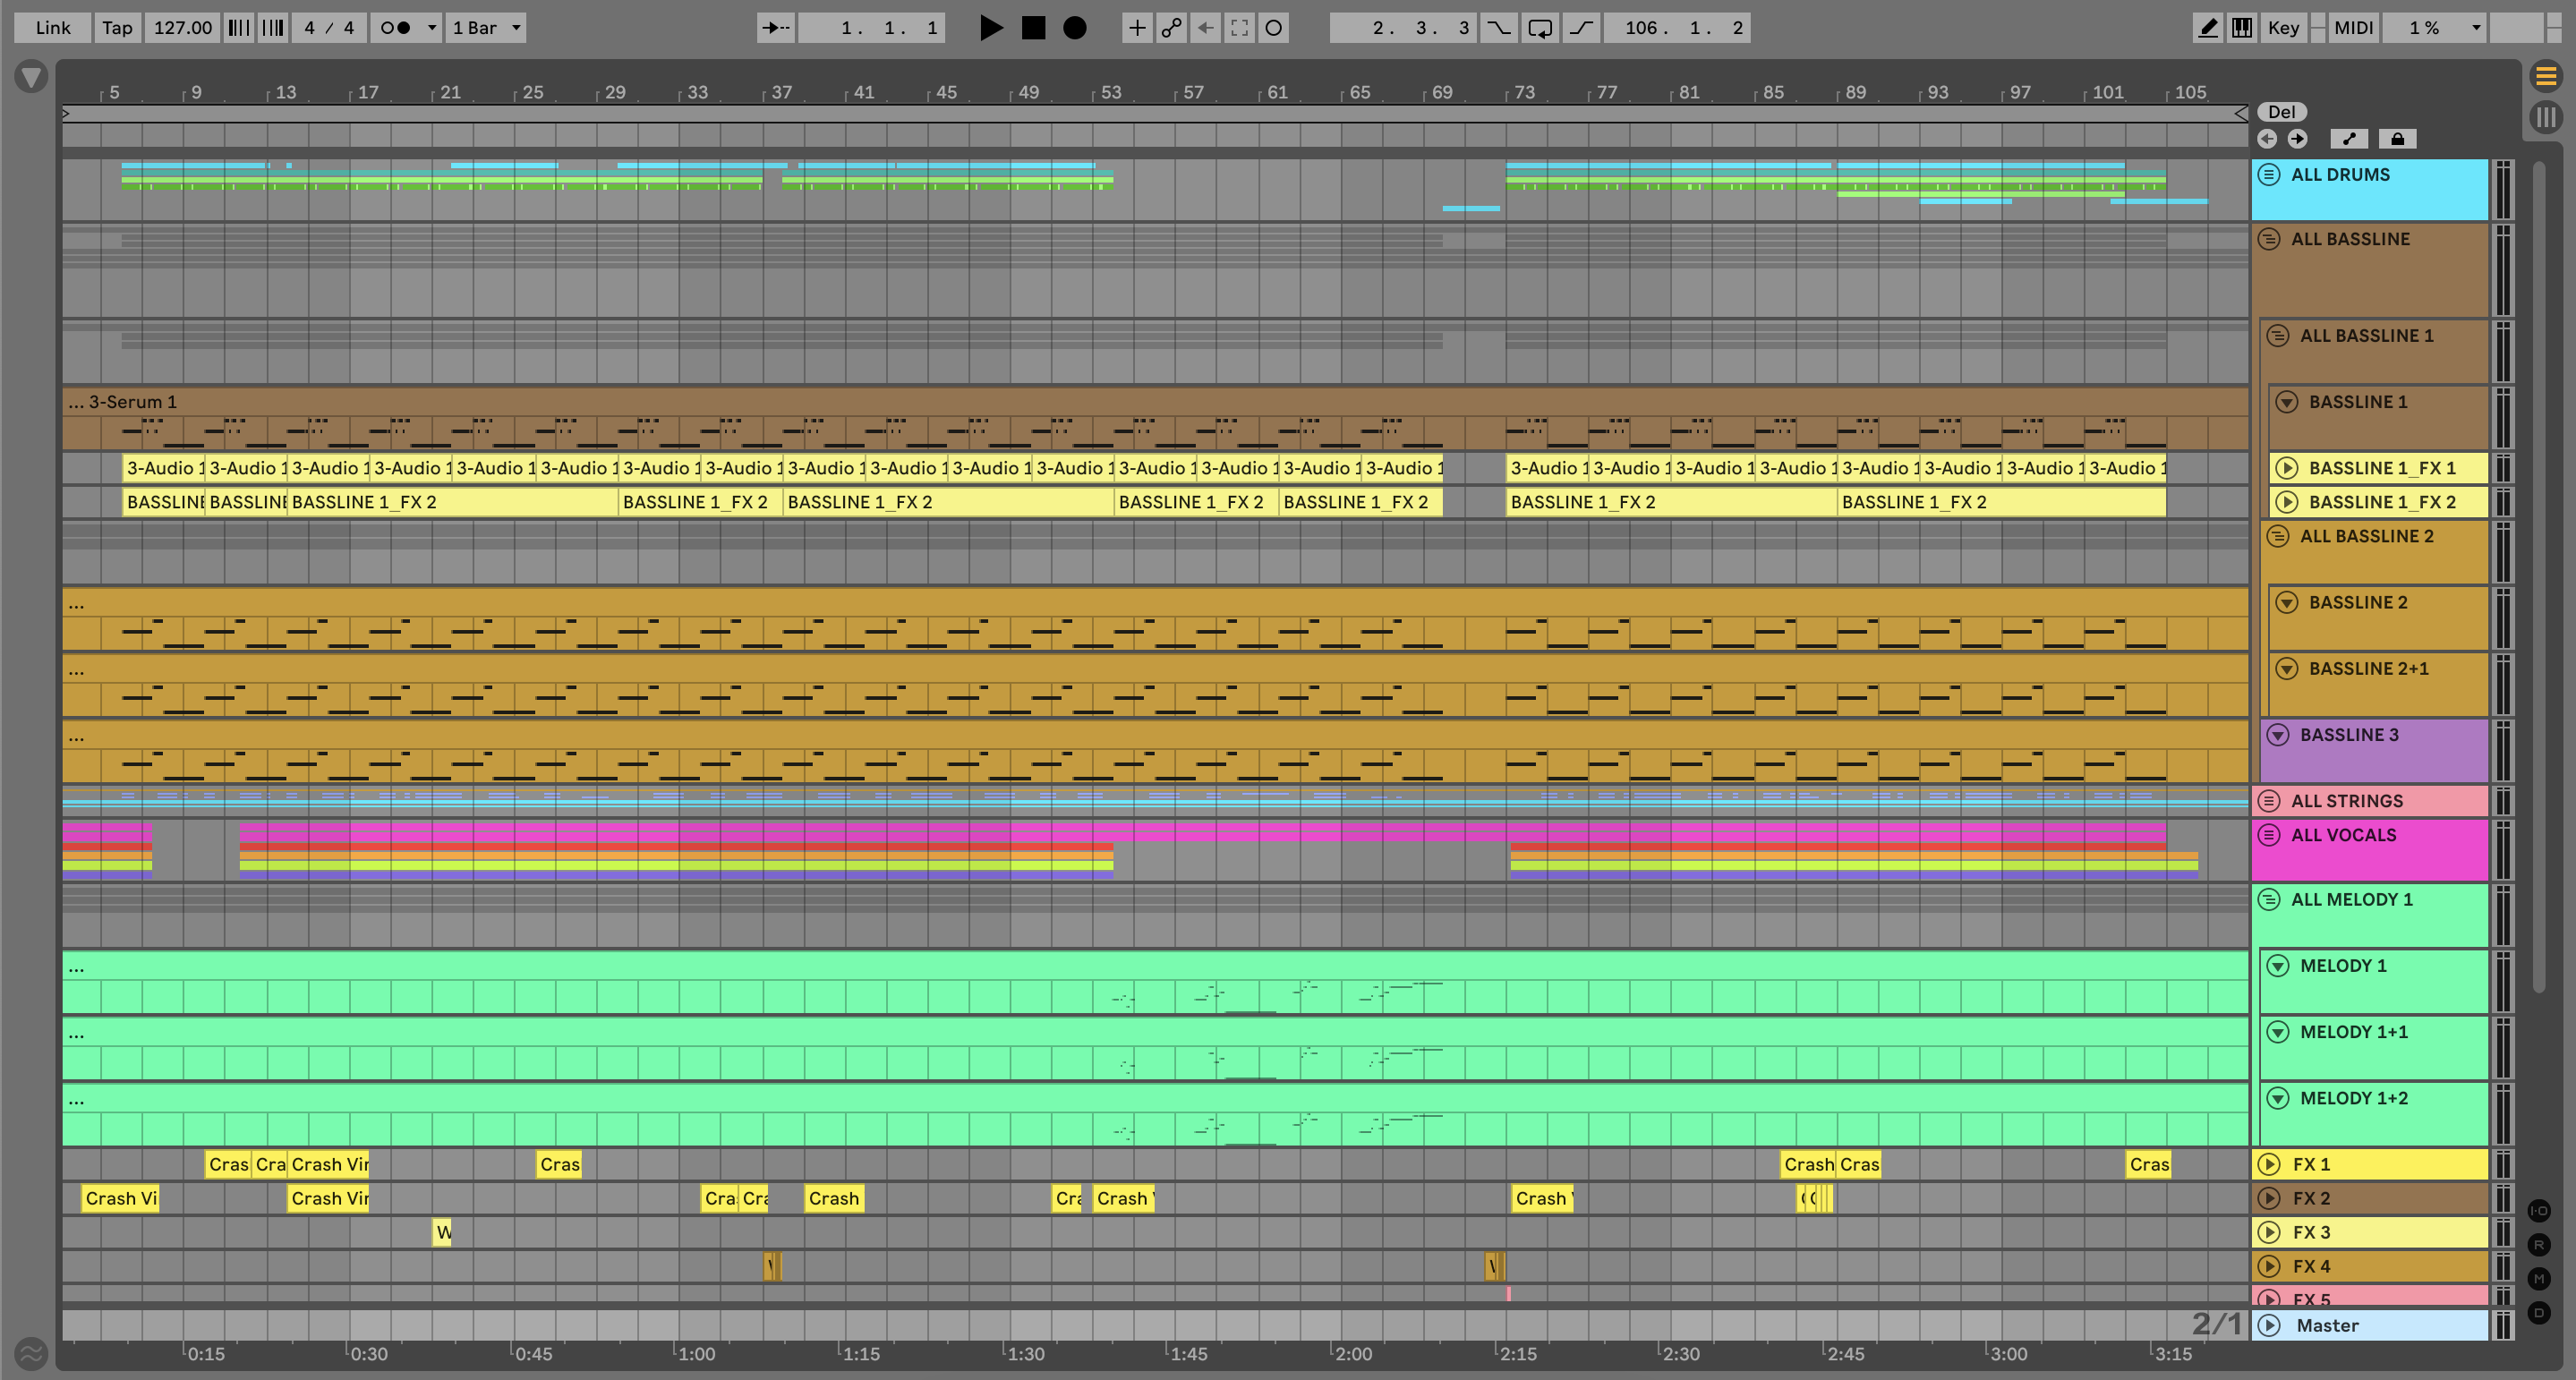Enable Draw Mode pencil icon

click(x=2207, y=28)
